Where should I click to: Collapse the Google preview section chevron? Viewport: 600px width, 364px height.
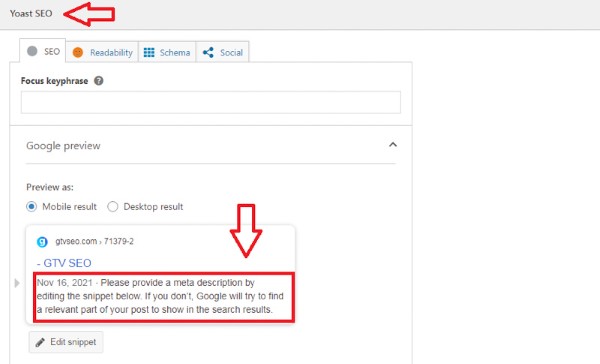(x=393, y=145)
